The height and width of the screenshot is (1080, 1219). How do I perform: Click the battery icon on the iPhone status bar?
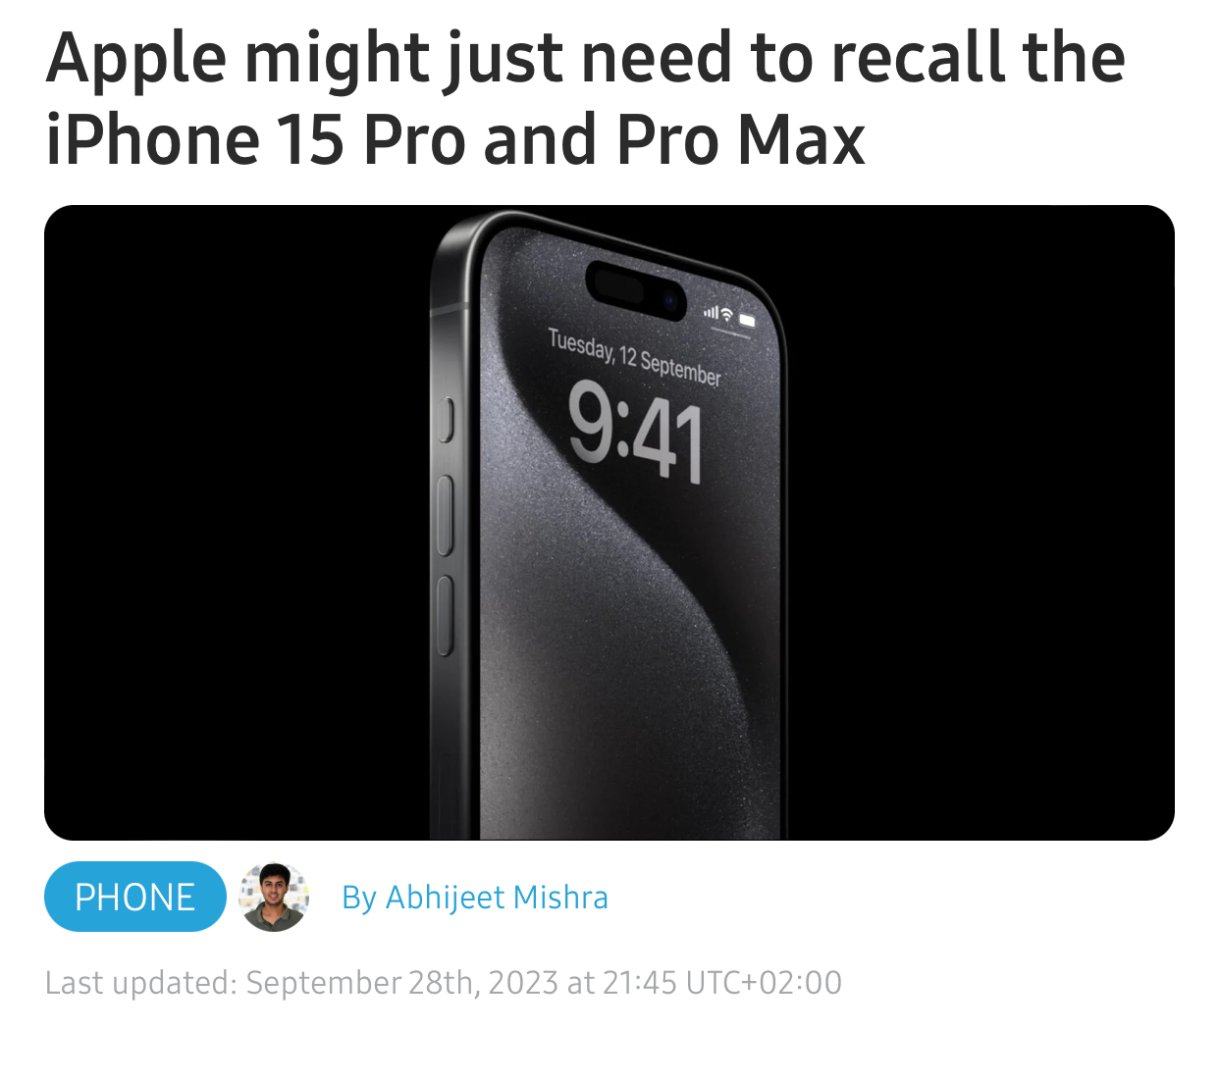[x=747, y=320]
